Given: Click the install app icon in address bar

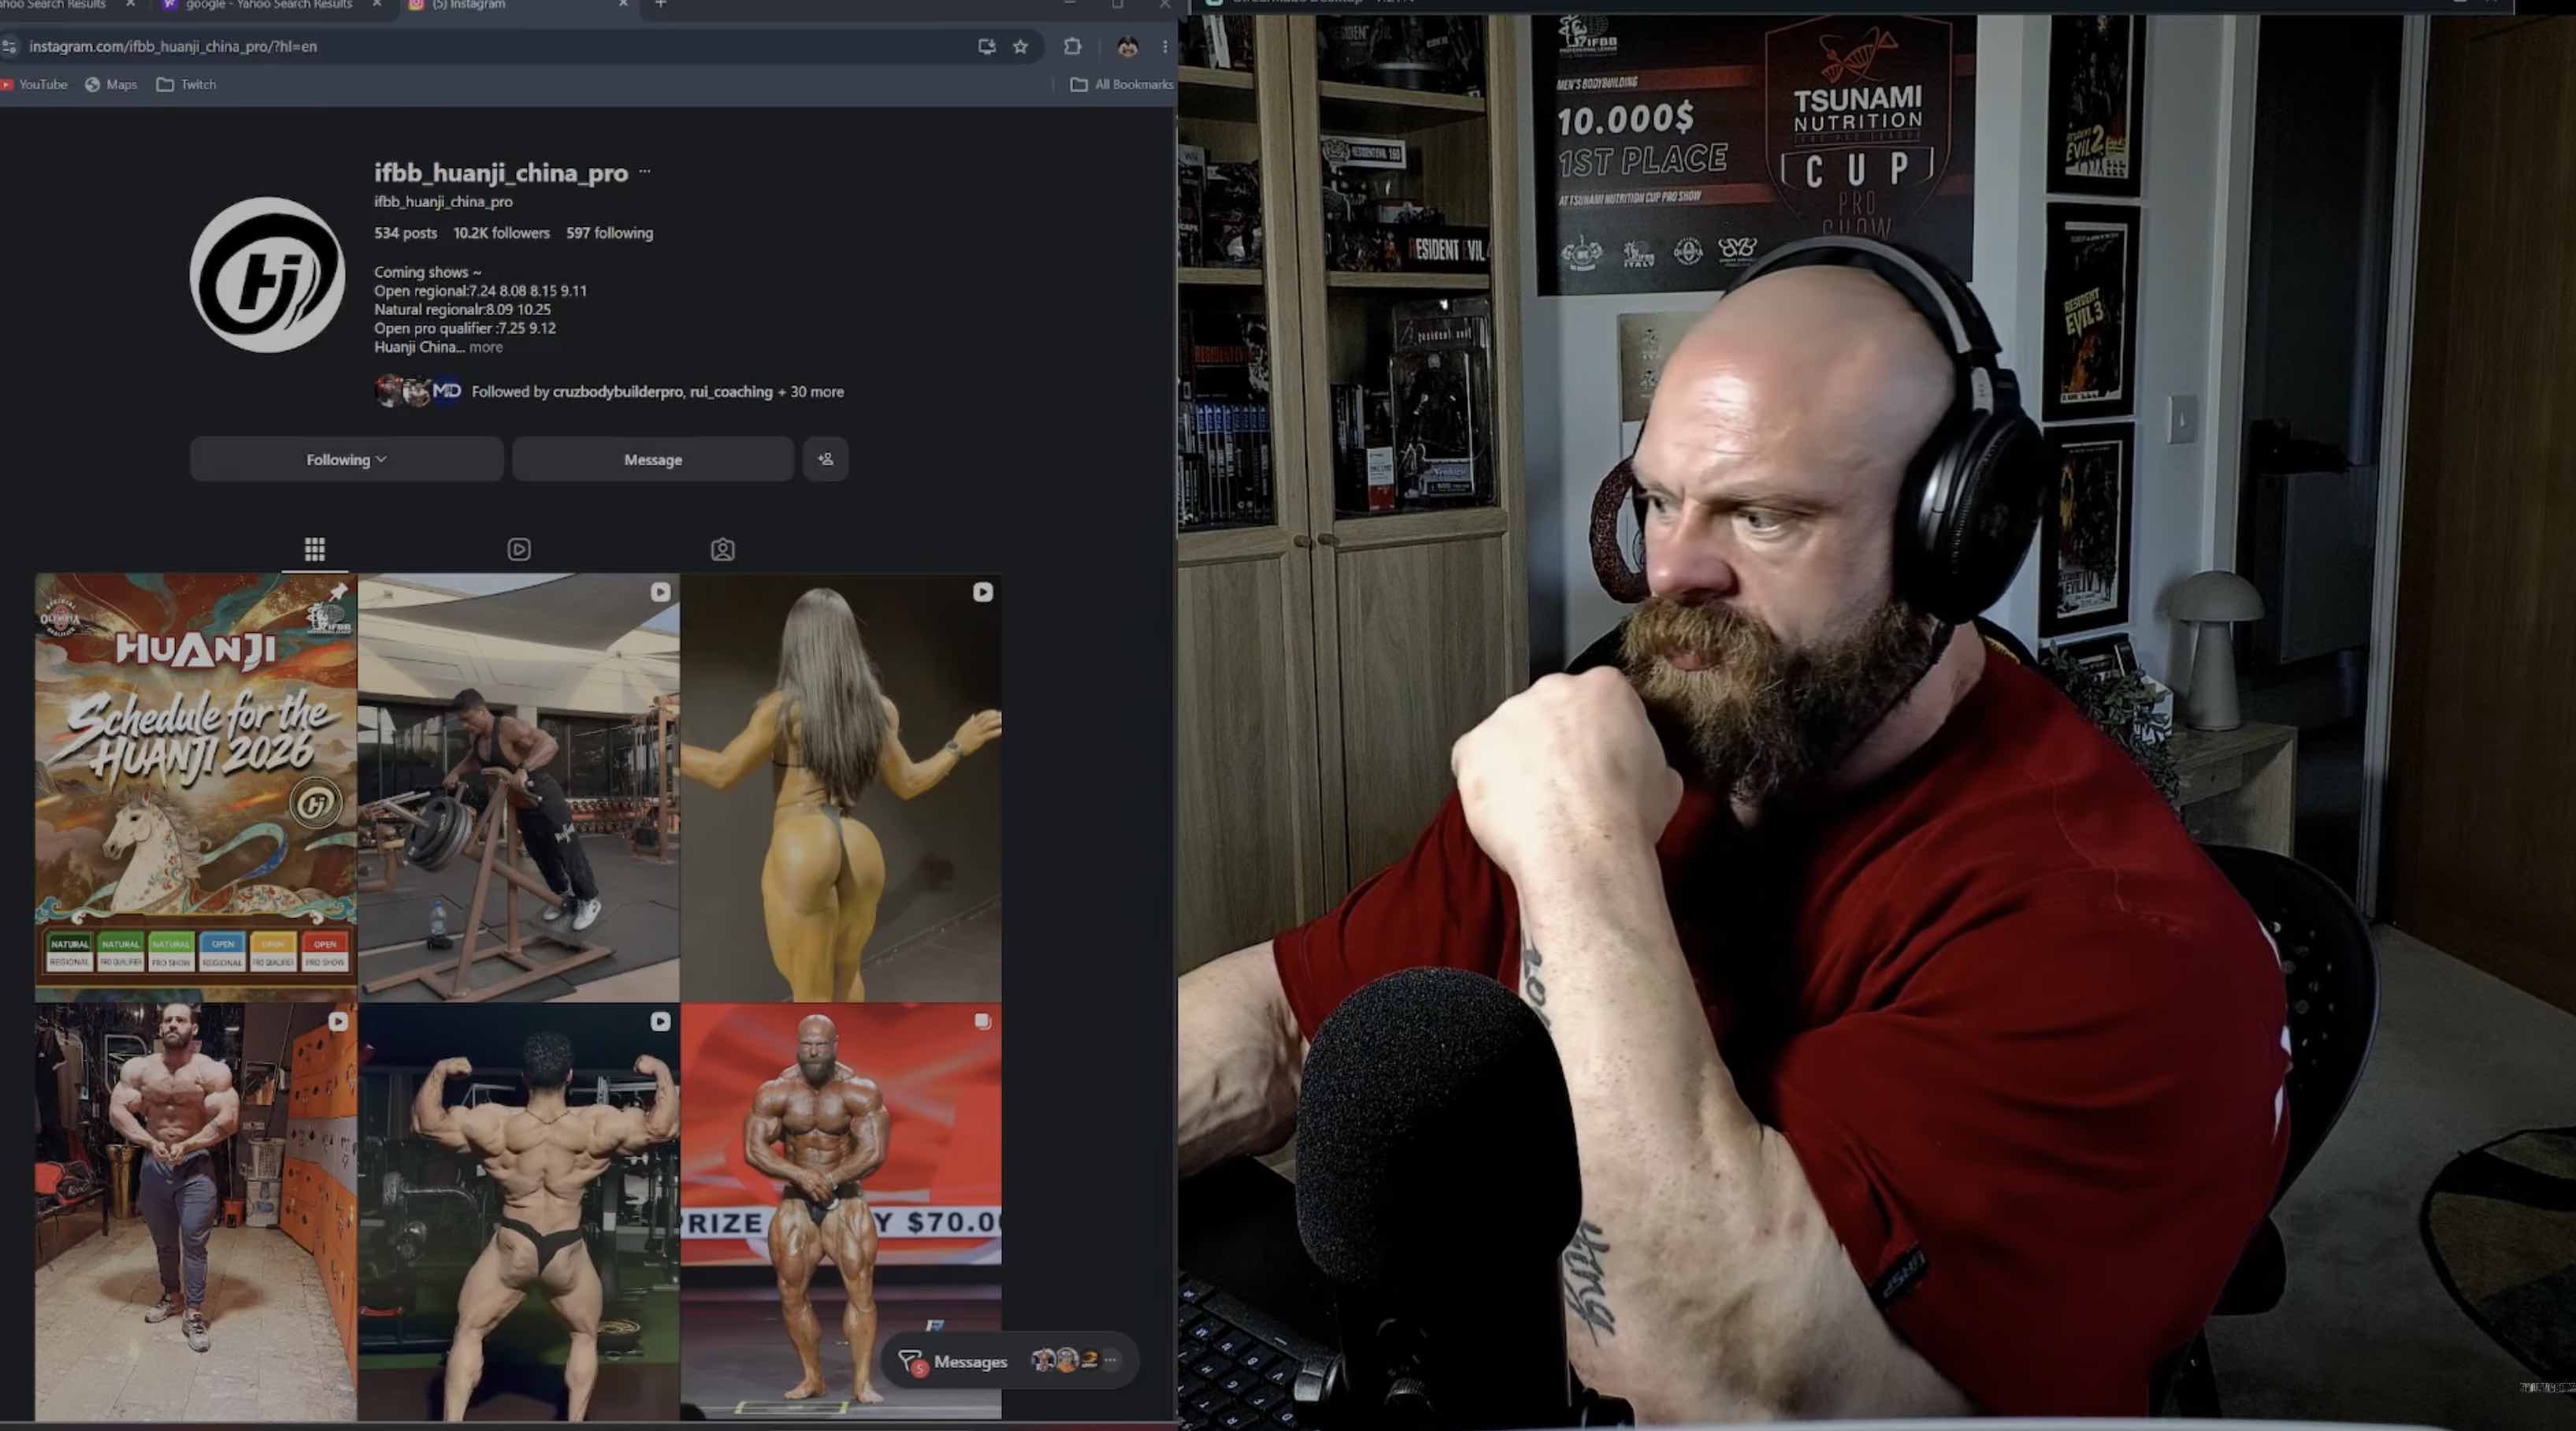Looking at the screenshot, I should (987, 46).
